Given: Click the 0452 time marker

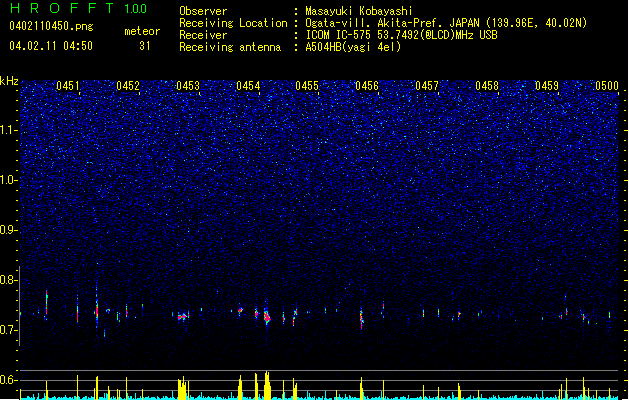Looking at the screenshot, I should (x=128, y=86).
